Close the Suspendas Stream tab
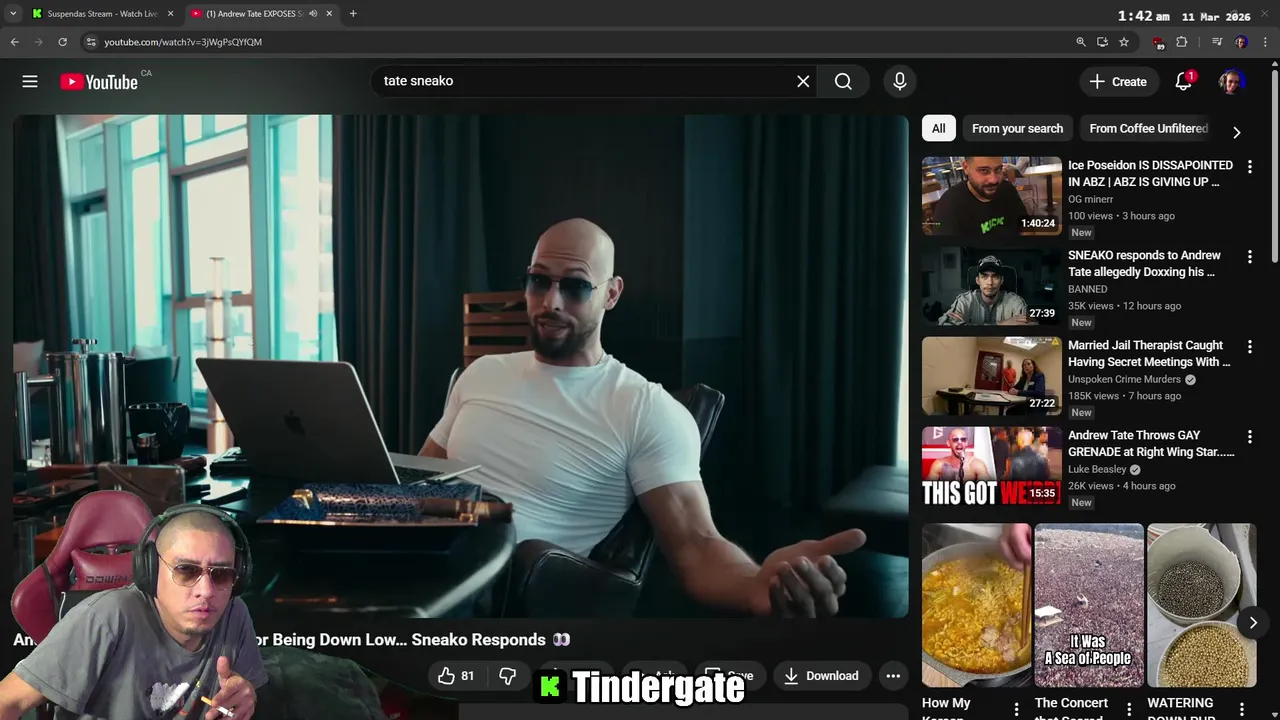1280x720 pixels. [x=170, y=14]
